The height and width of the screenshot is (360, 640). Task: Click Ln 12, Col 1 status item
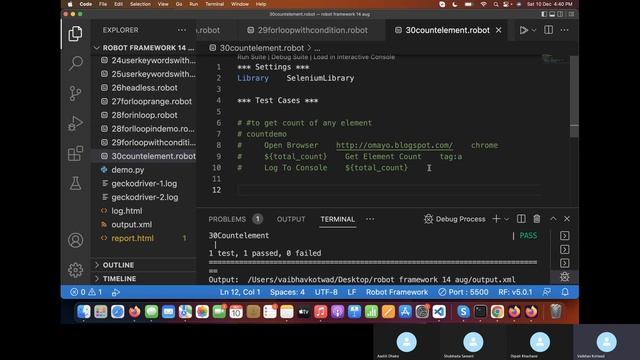240,292
